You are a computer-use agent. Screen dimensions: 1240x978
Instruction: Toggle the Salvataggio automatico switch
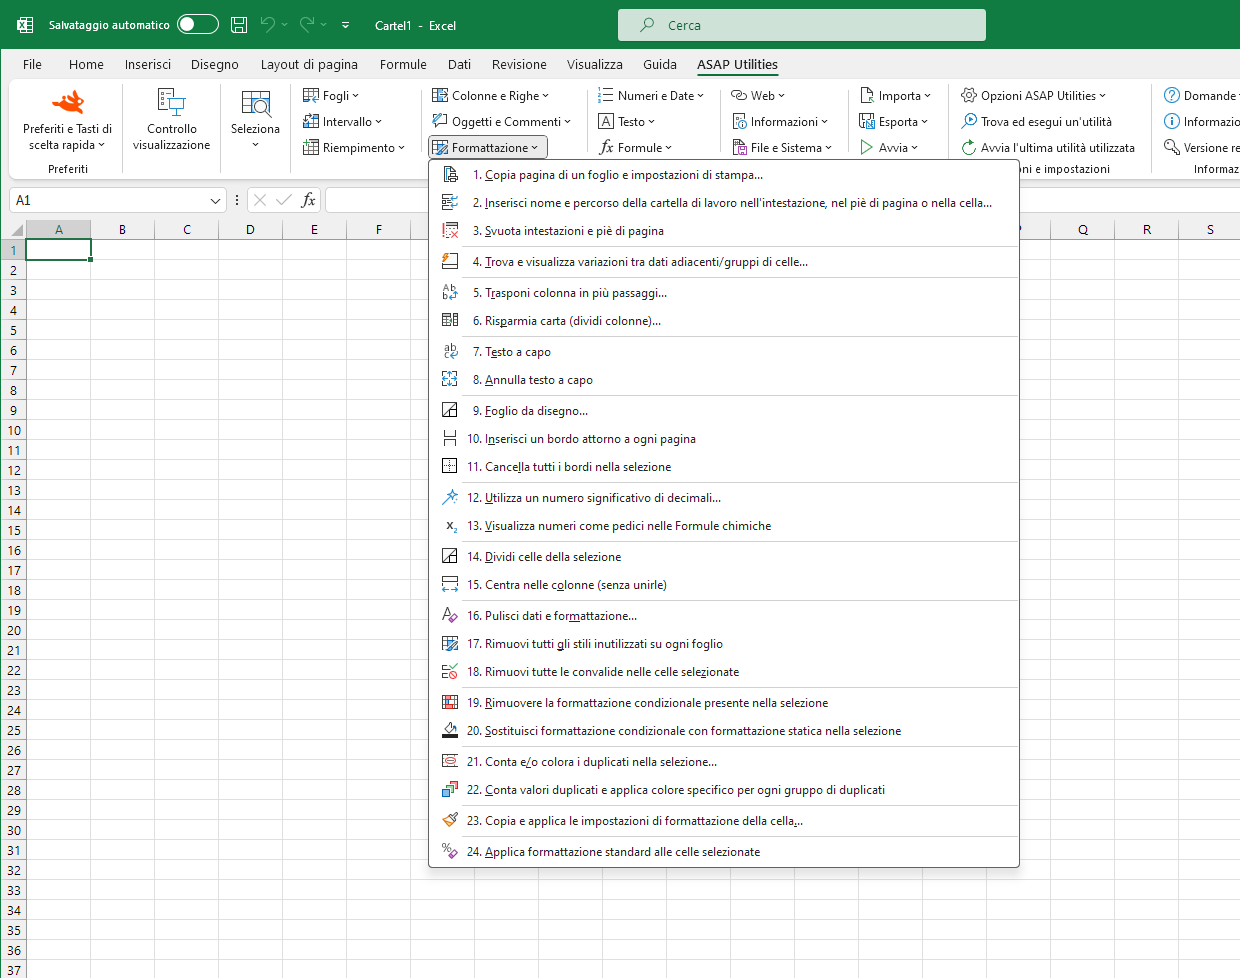pyautogui.click(x=198, y=25)
